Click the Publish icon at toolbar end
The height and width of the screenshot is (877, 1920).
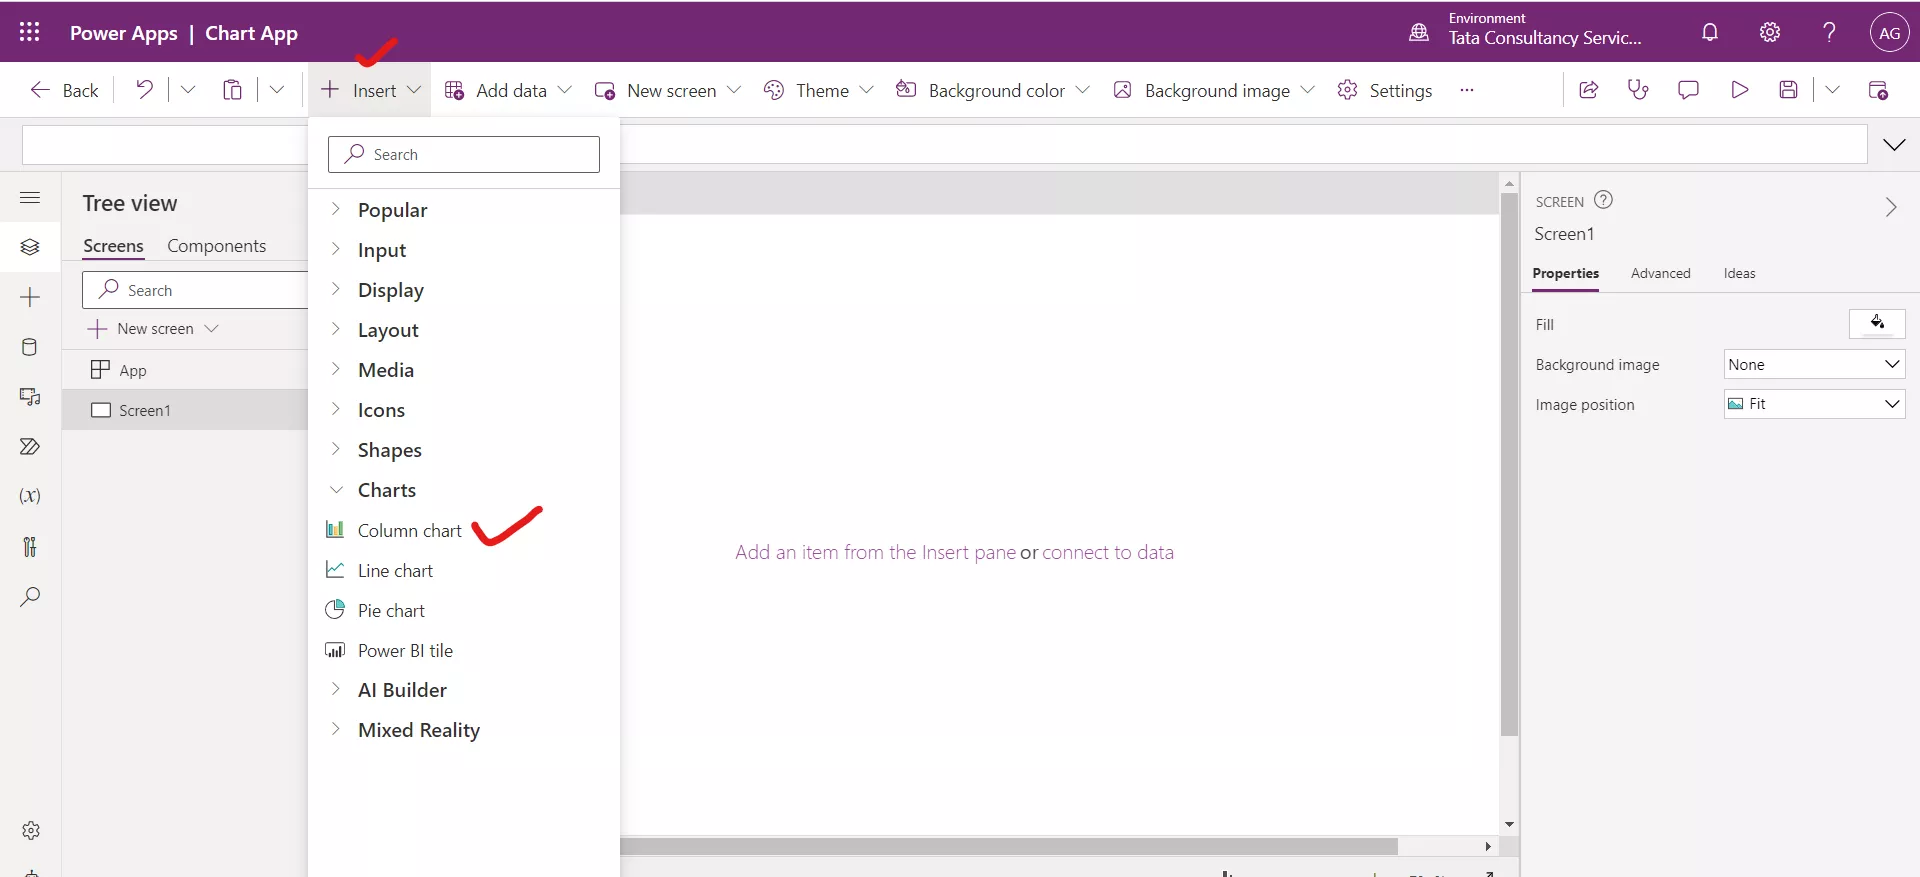click(1878, 90)
